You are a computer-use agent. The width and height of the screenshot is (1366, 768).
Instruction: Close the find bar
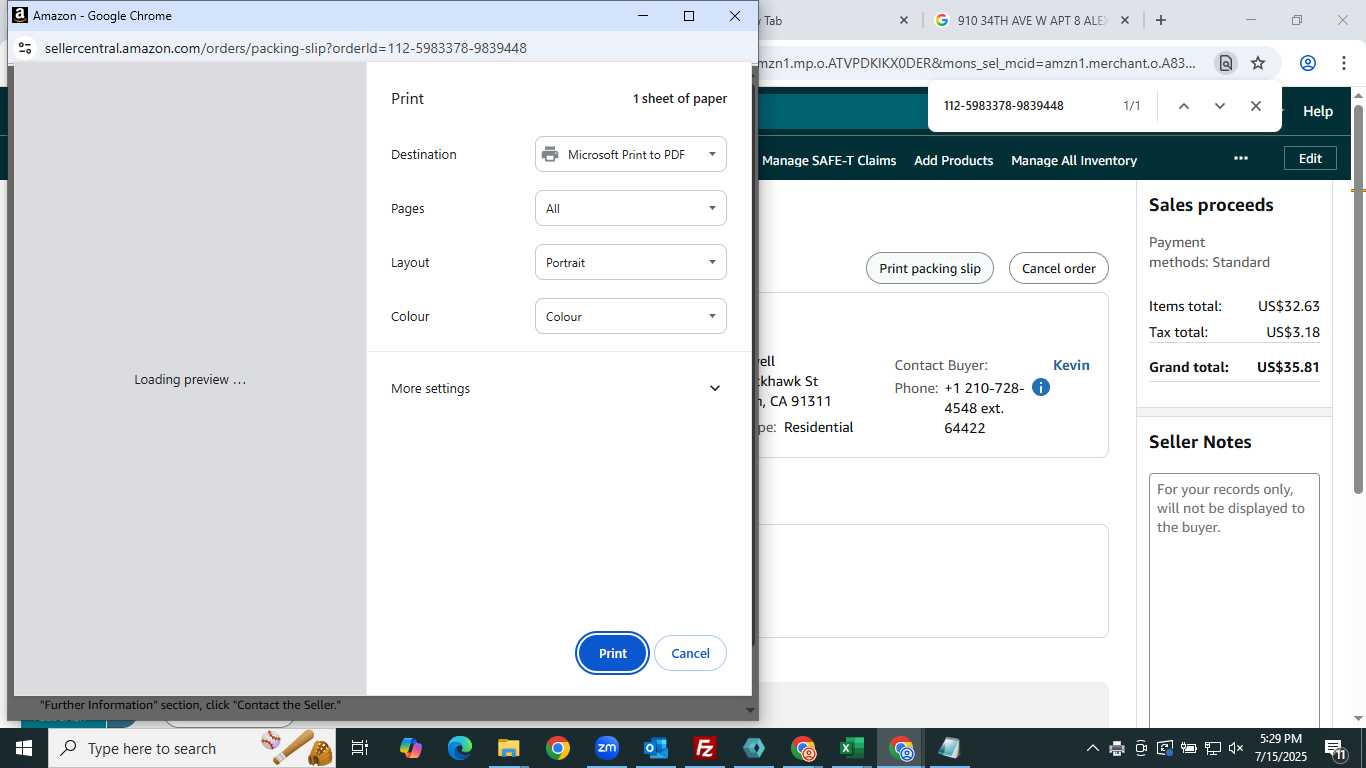point(1256,106)
